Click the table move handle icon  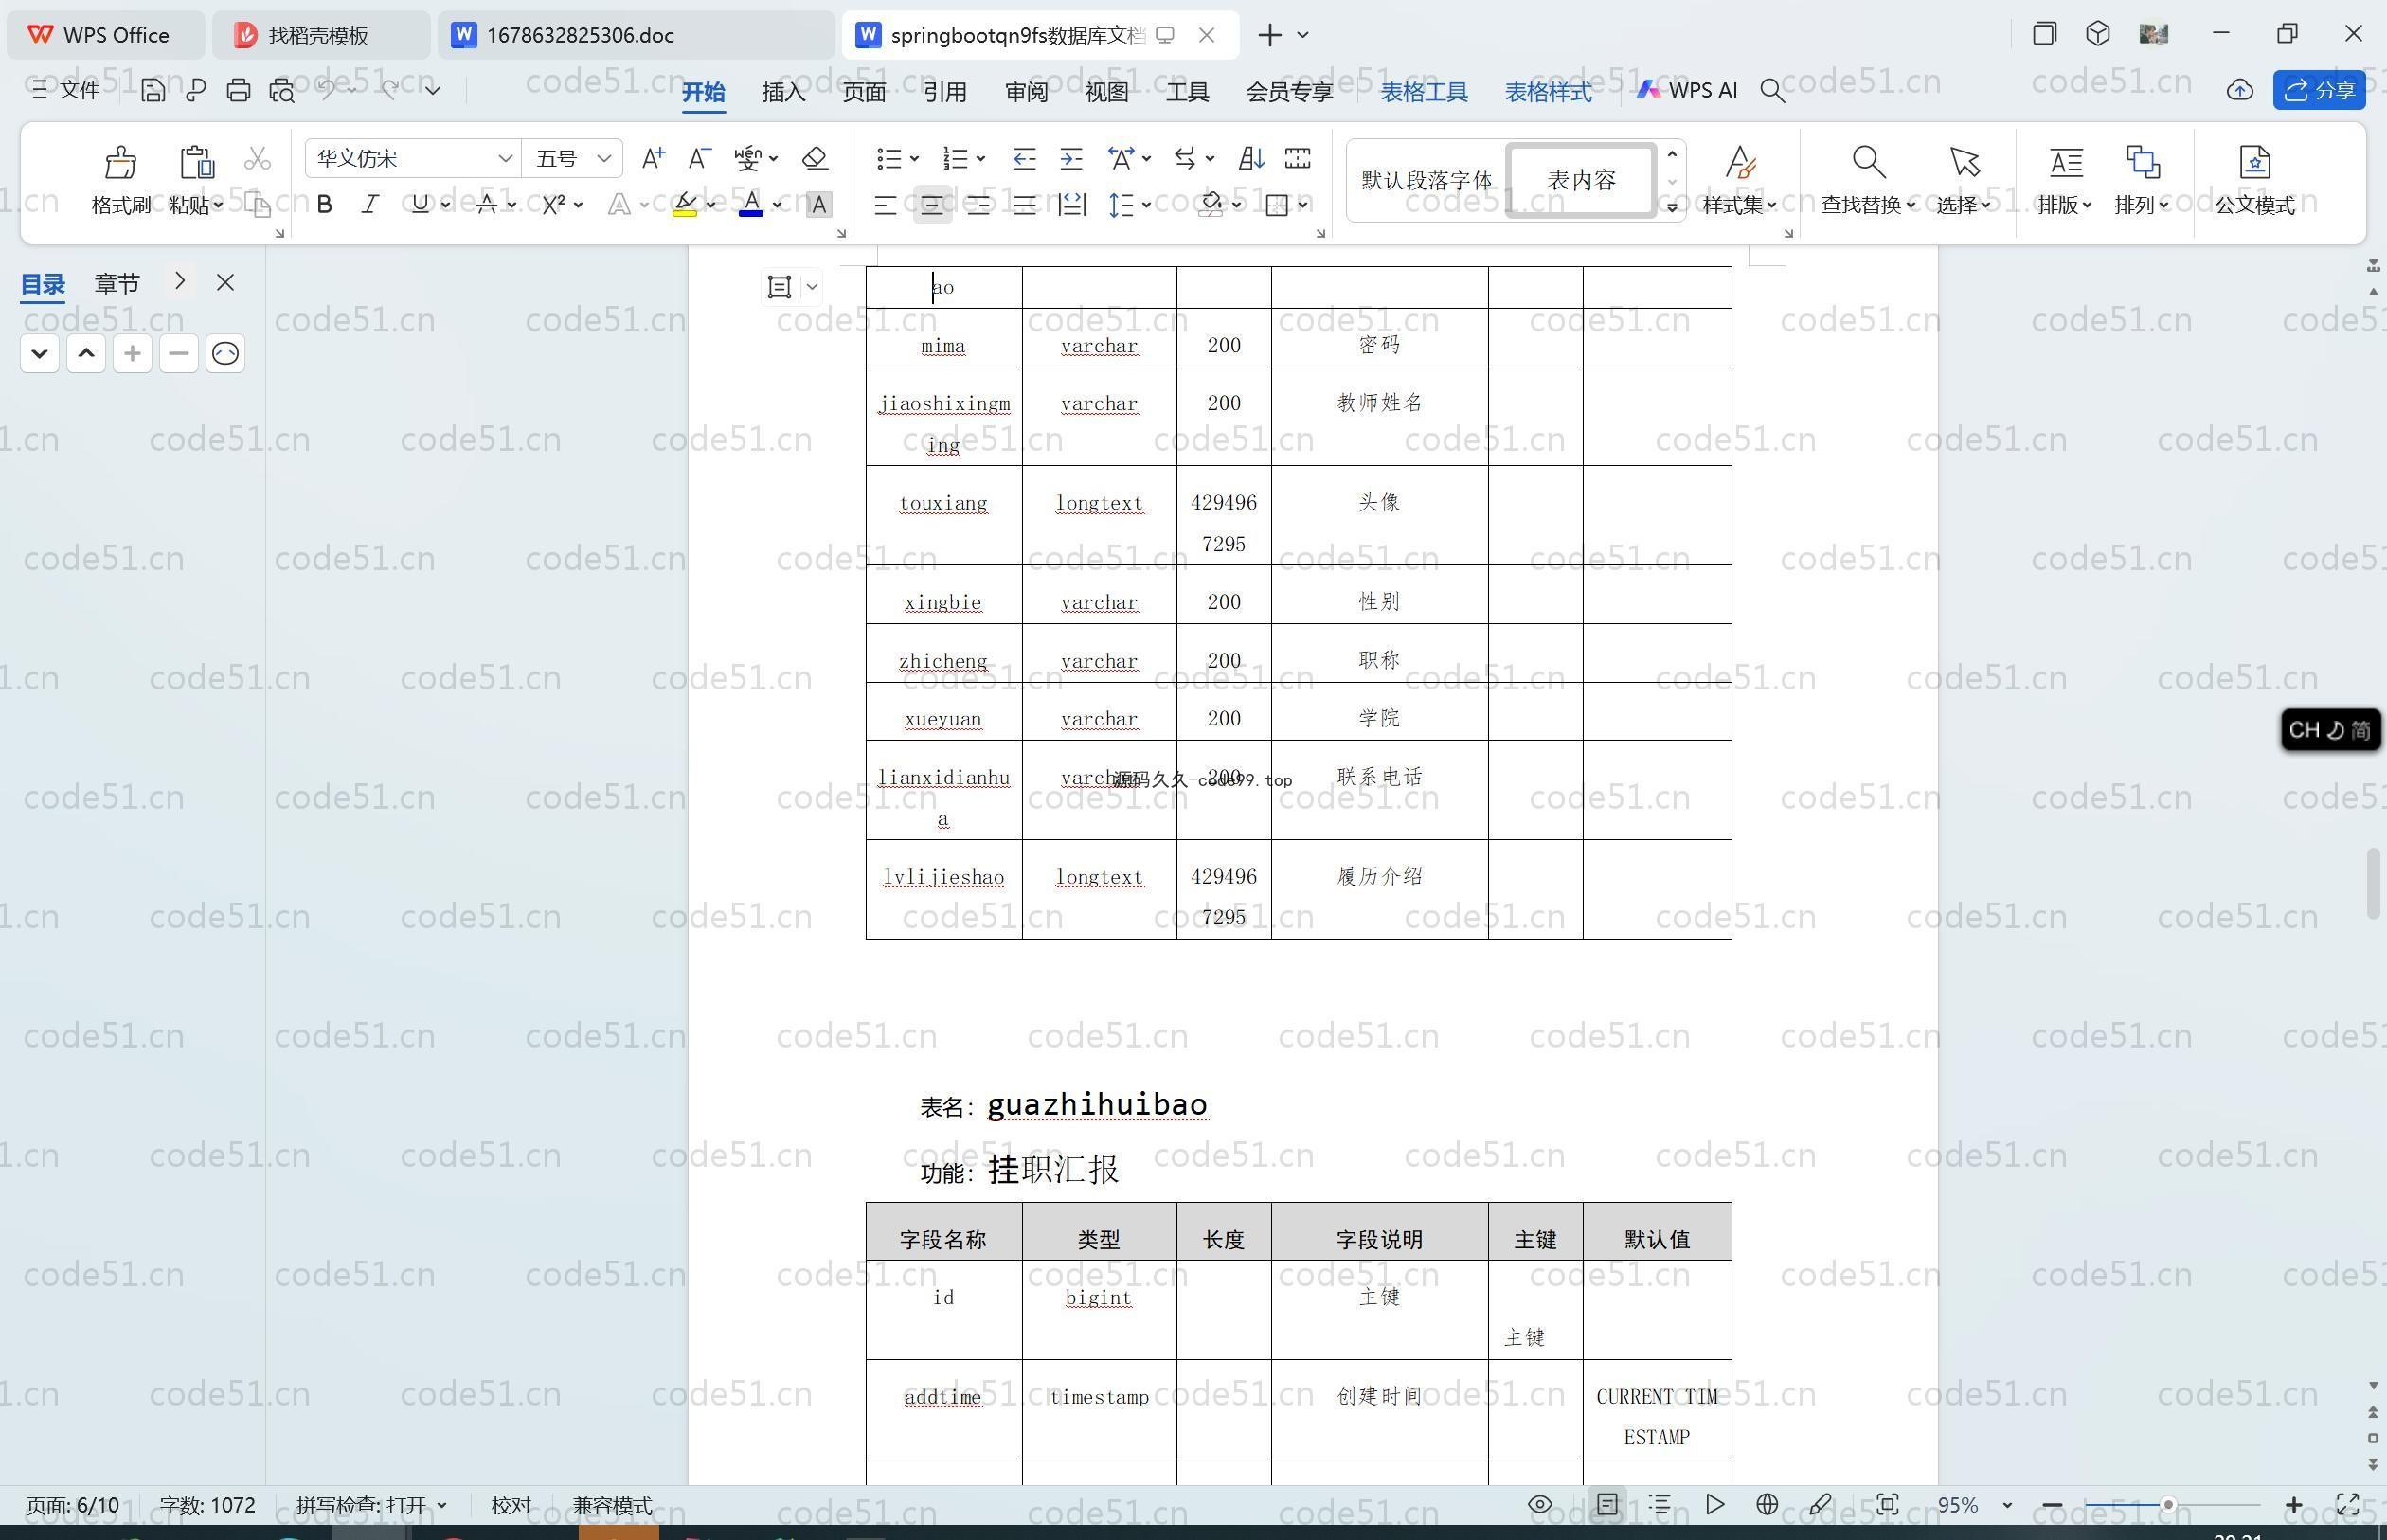coord(779,287)
